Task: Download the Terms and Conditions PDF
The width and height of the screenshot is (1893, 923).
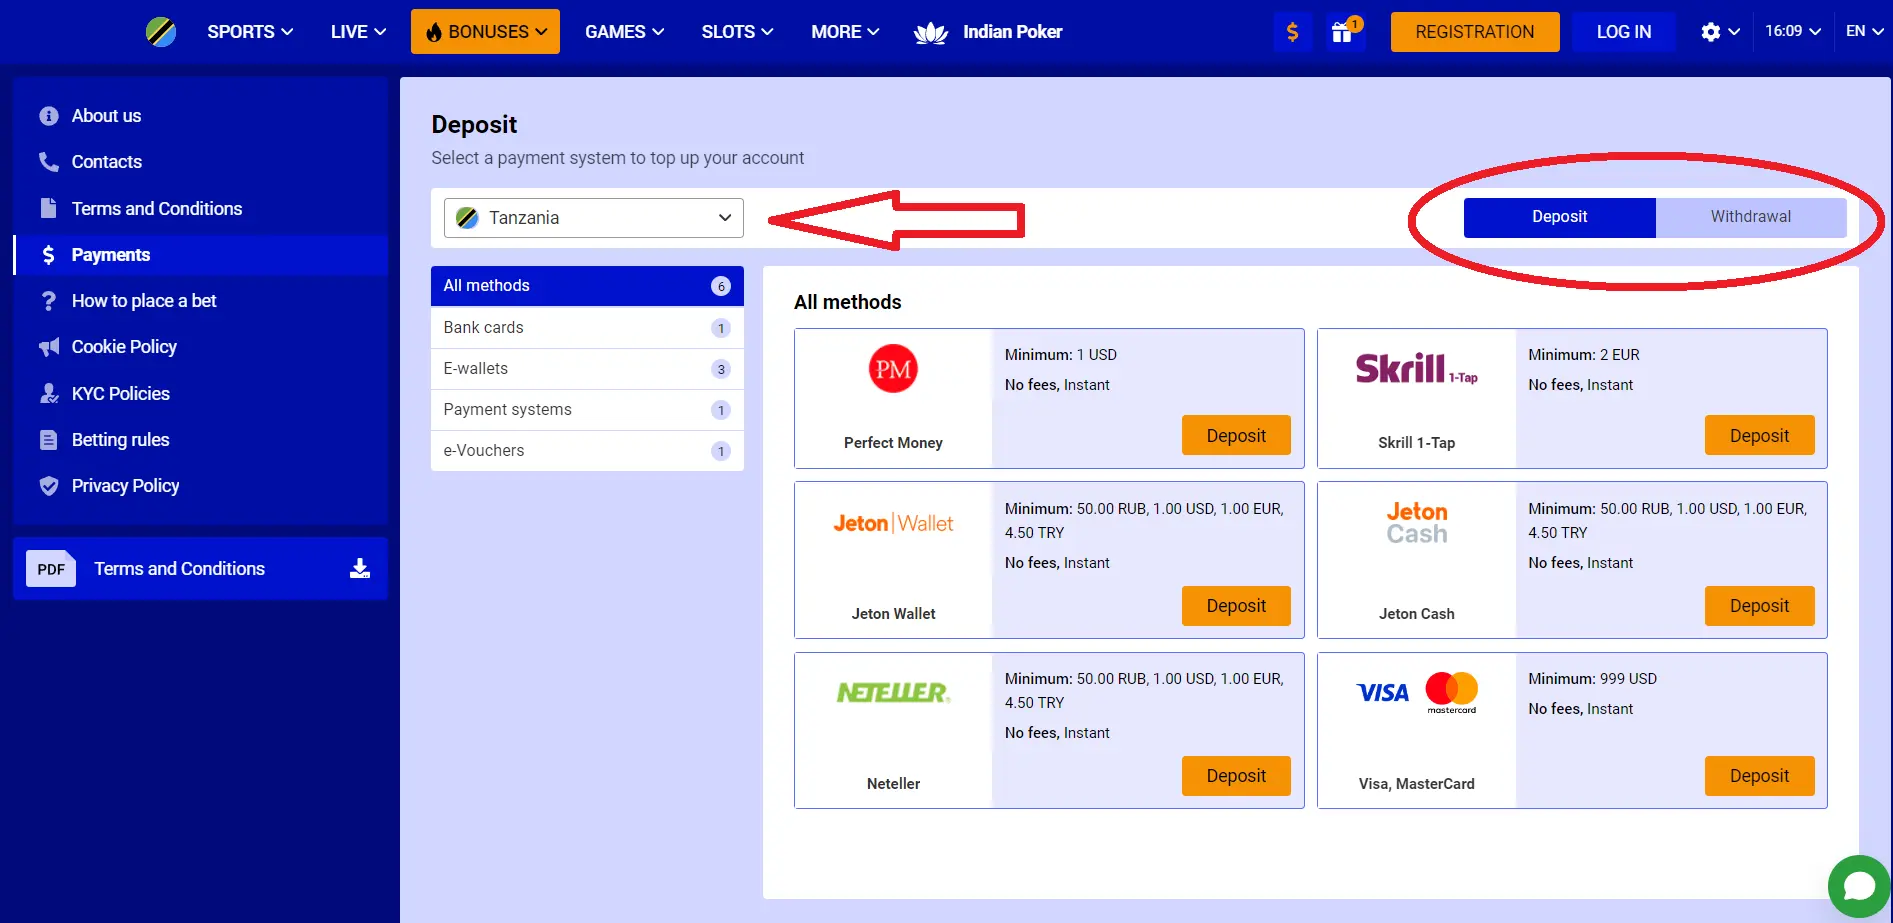Action: [x=357, y=568]
